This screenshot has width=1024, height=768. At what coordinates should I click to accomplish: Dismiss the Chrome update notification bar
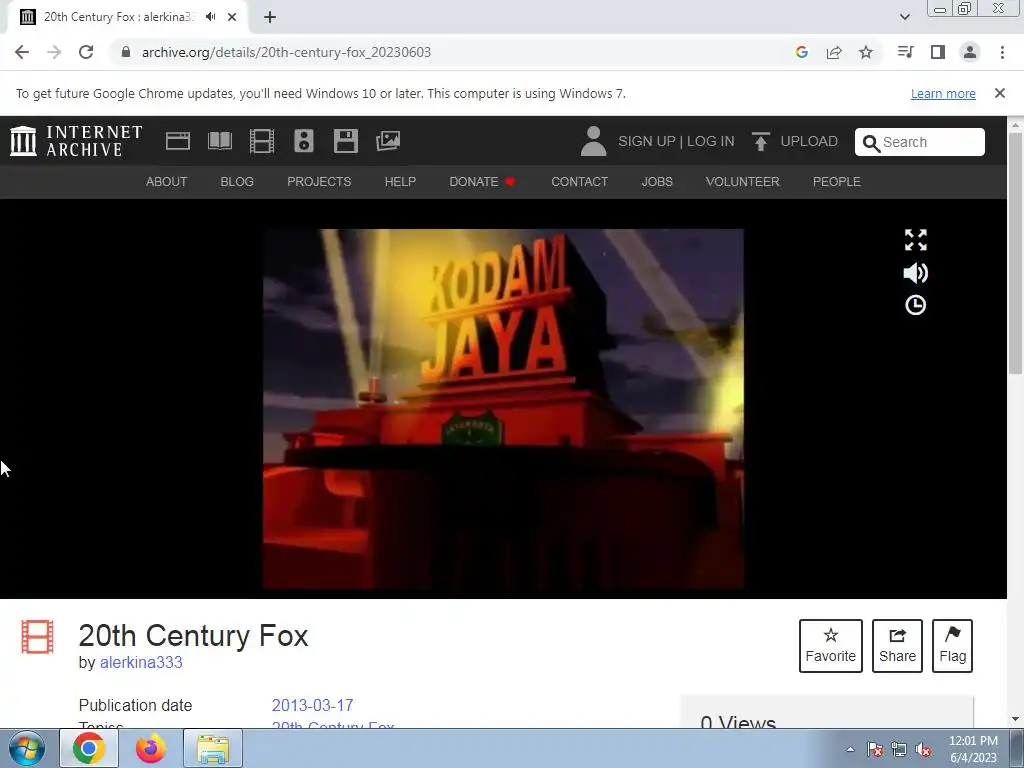(x=1000, y=93)
